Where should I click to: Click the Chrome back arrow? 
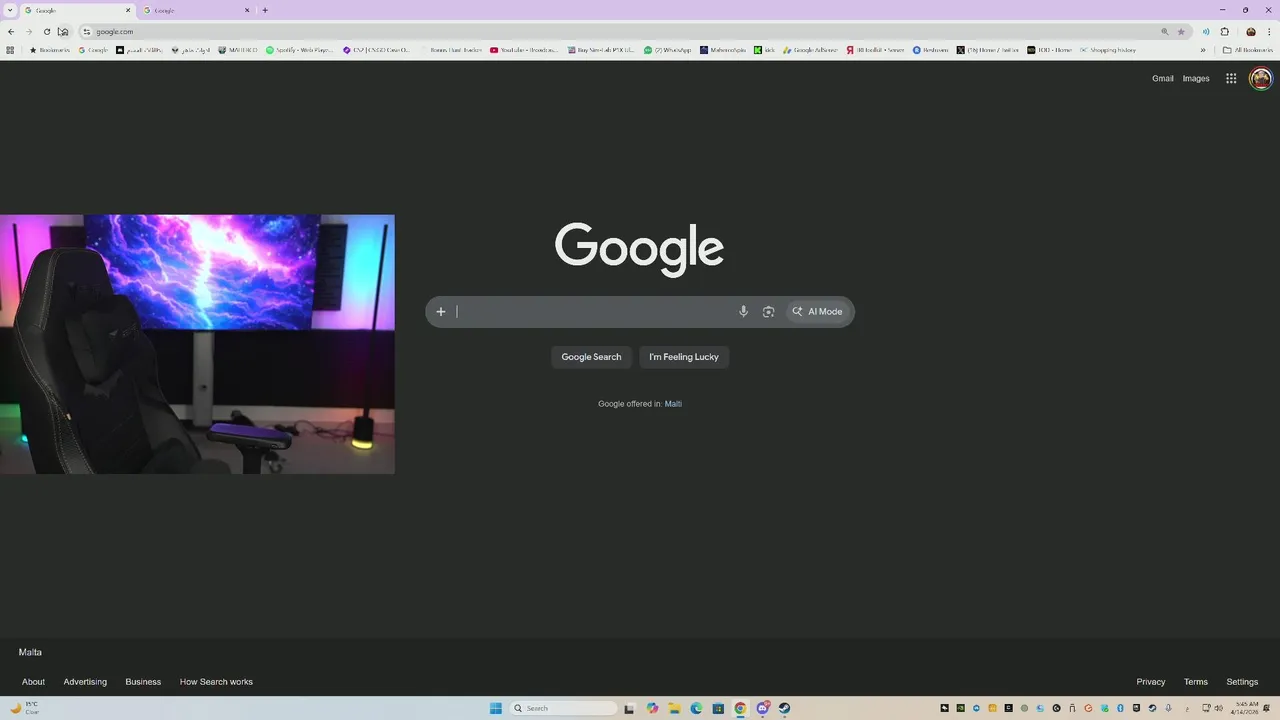click(11, 32)
